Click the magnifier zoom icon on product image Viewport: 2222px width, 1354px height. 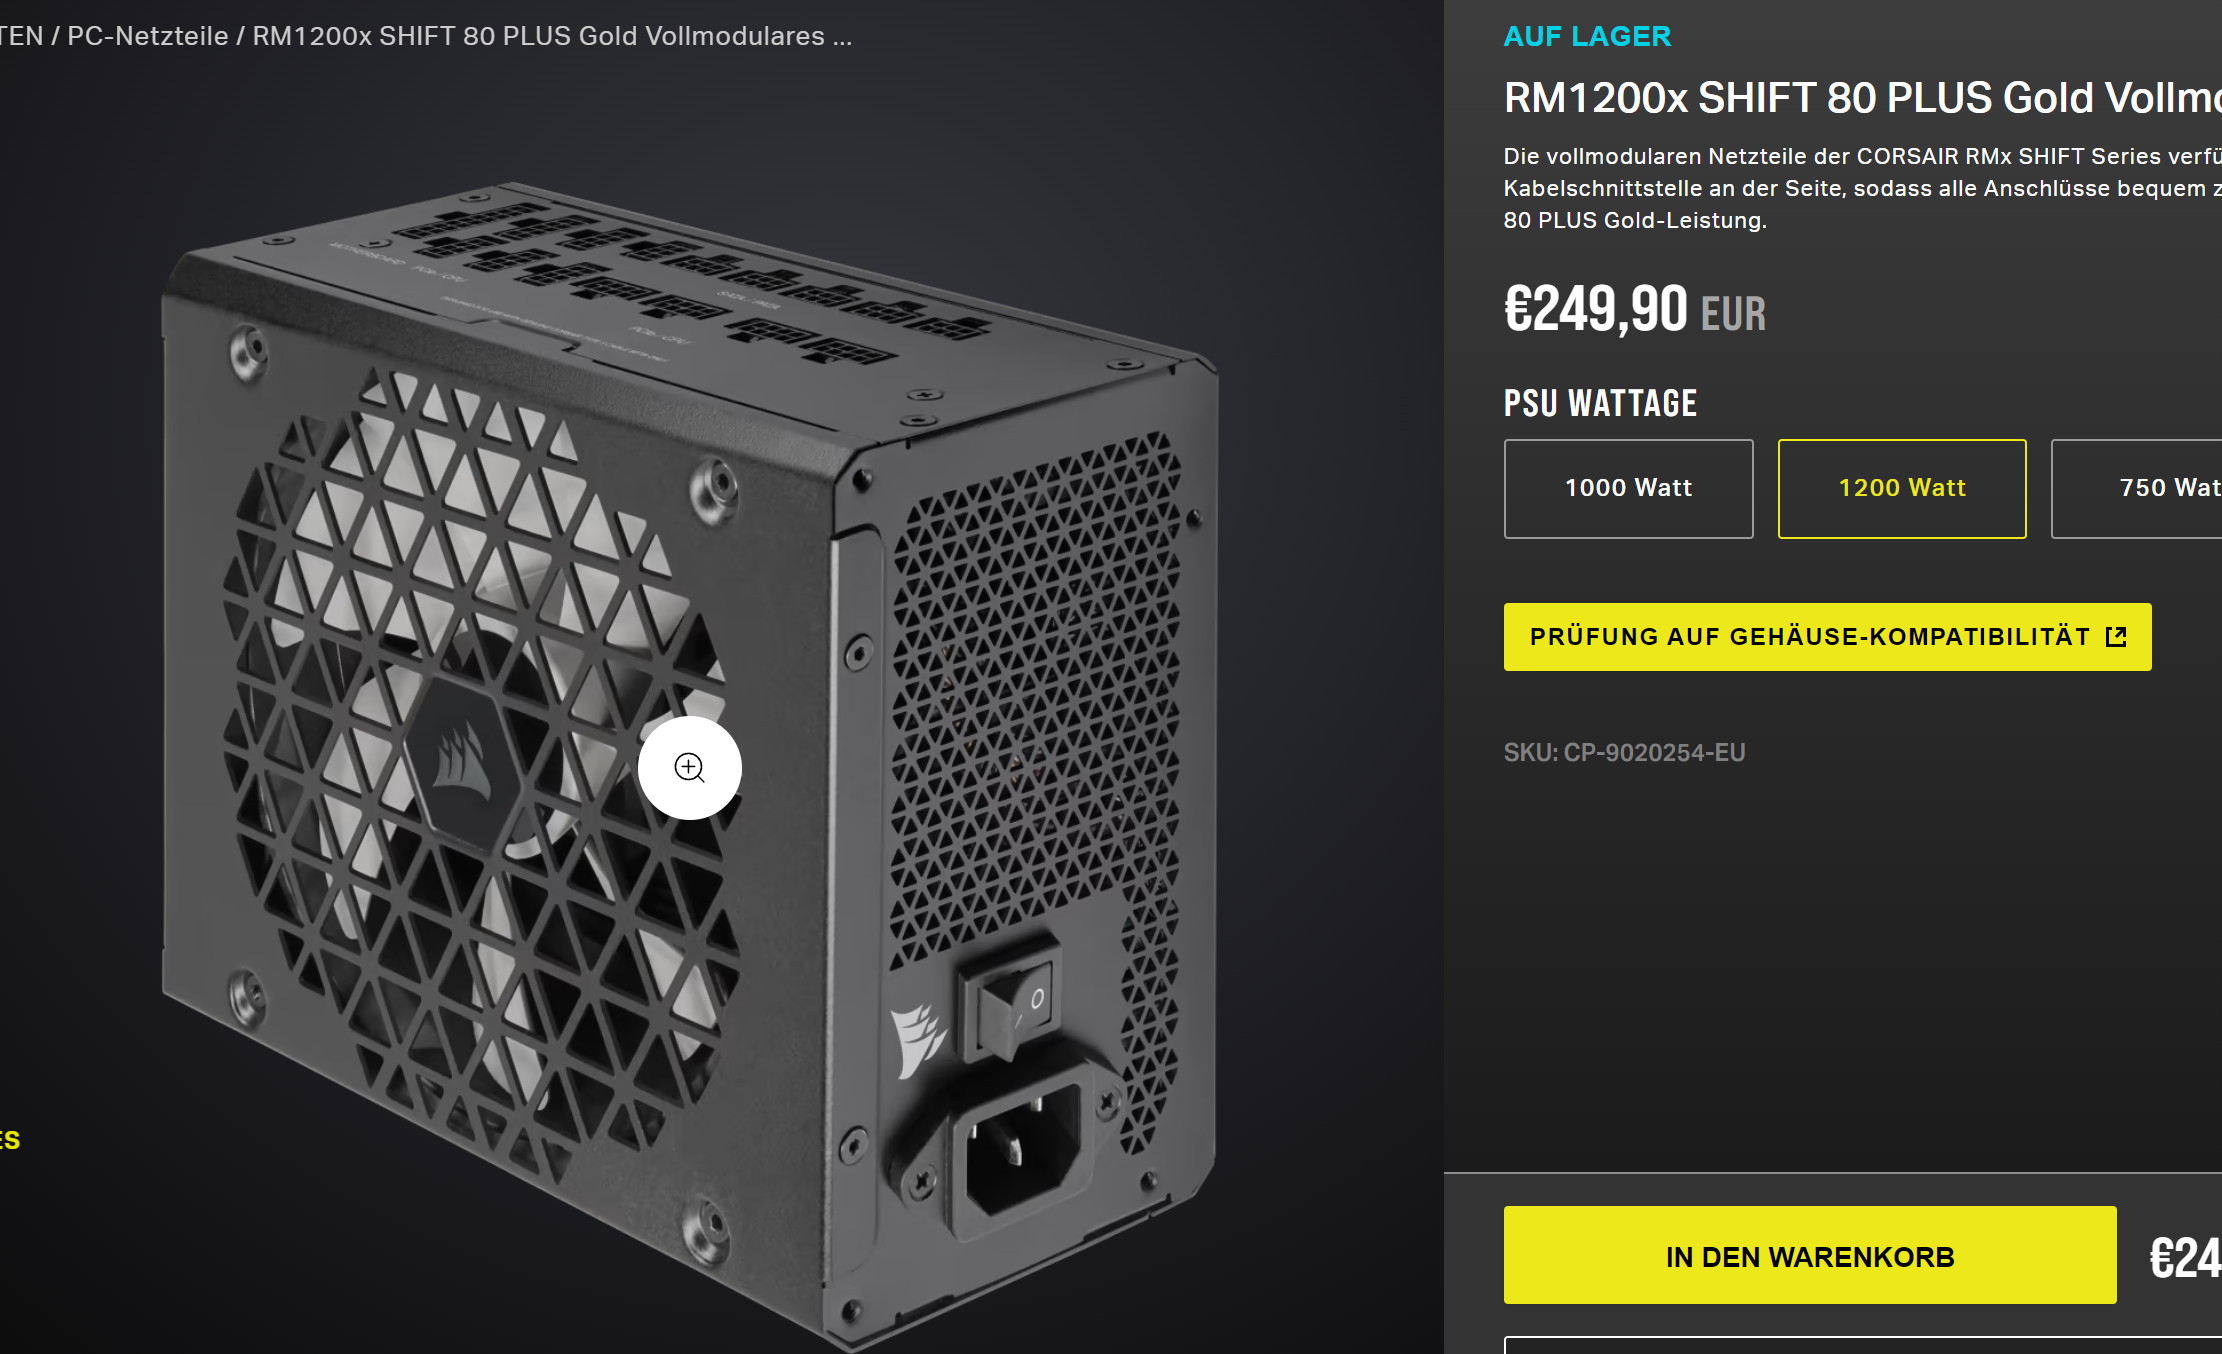690,768
